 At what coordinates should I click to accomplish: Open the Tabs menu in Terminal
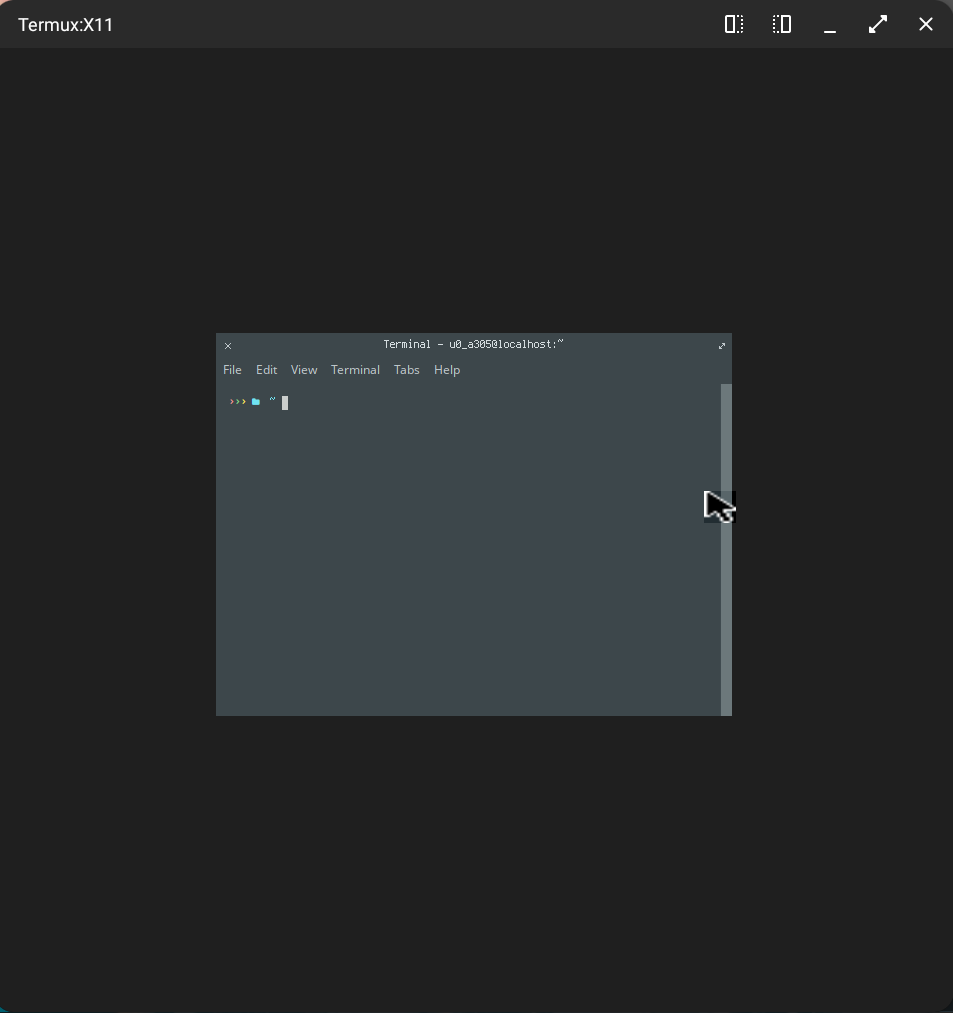[406, 370]
